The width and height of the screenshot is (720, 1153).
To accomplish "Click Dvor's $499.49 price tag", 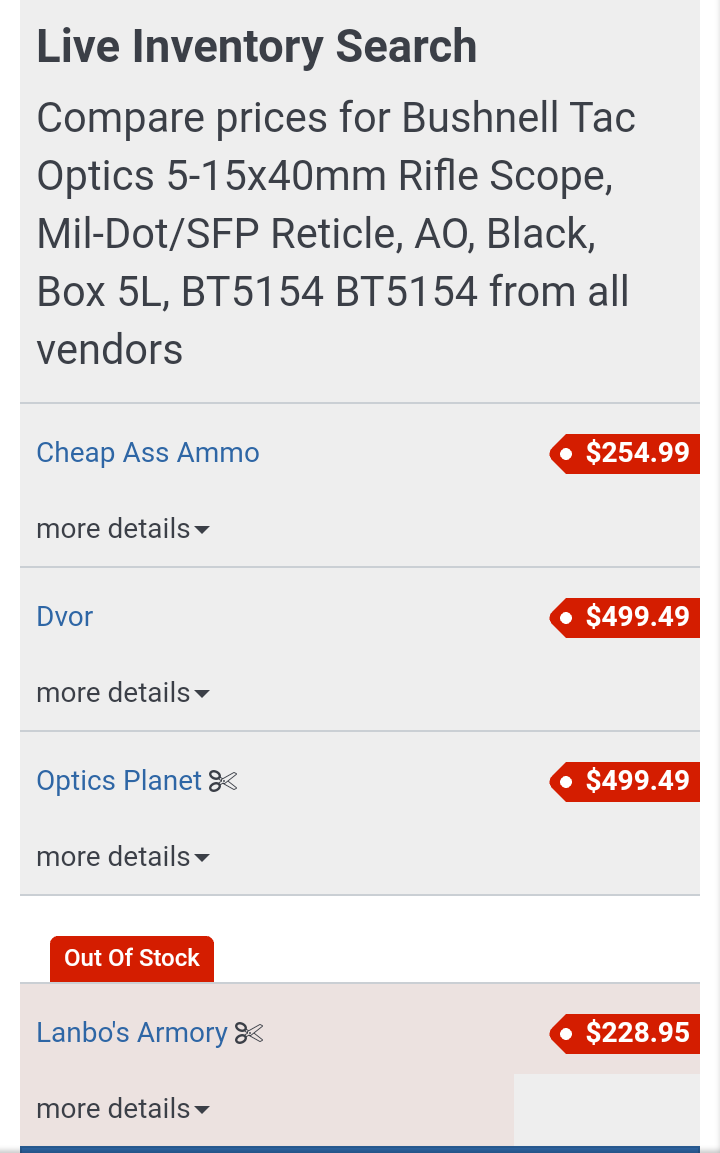I will (x=624, y=617).
